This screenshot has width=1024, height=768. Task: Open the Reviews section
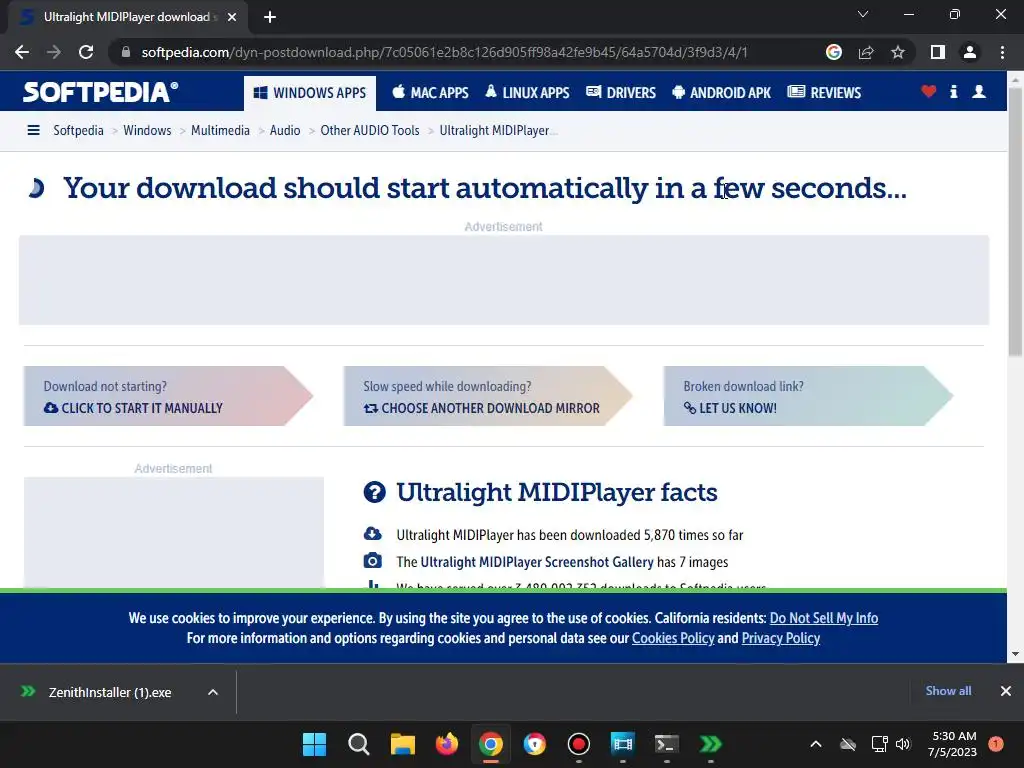(x=824, y=93)
